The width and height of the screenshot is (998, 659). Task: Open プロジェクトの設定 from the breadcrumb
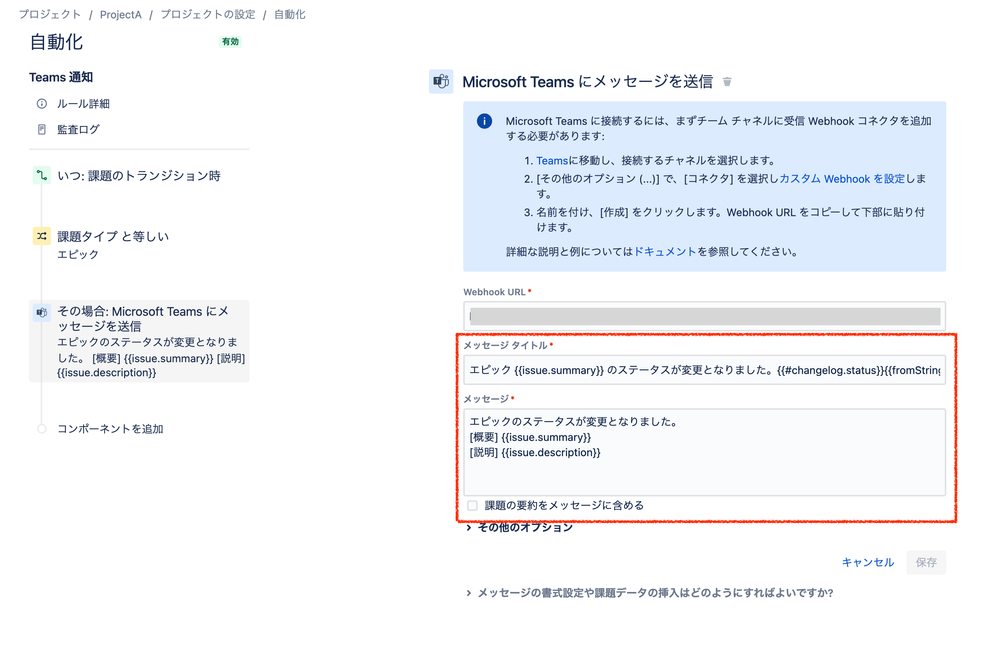tap(207, 14)
